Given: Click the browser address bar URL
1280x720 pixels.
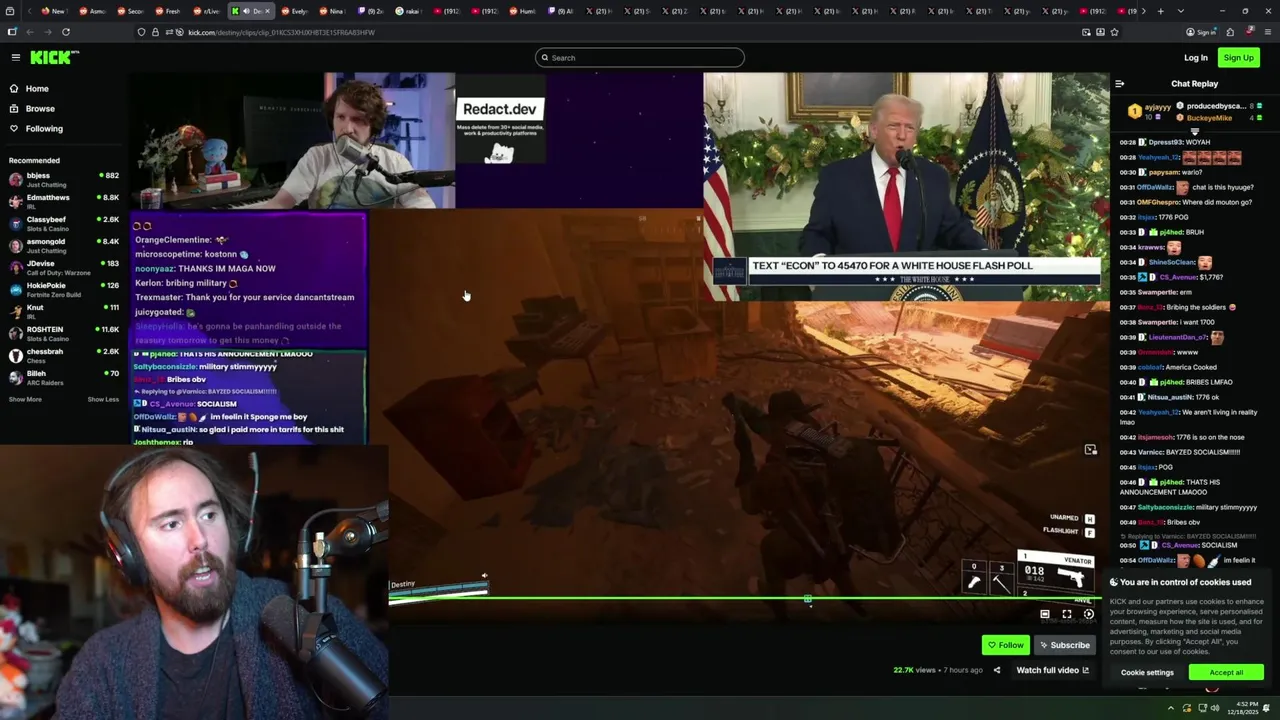Looking at the screenshot, I should 281,32.
